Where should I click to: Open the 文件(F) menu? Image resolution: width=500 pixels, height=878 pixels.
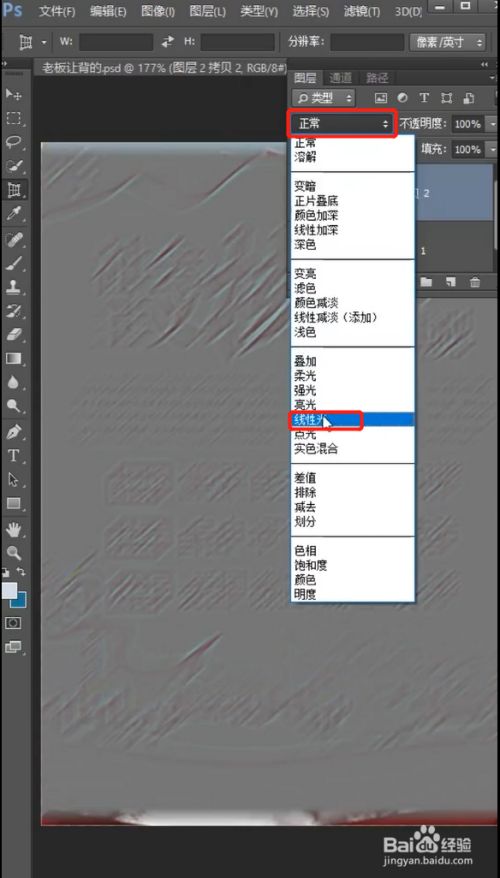coord(57,11)
